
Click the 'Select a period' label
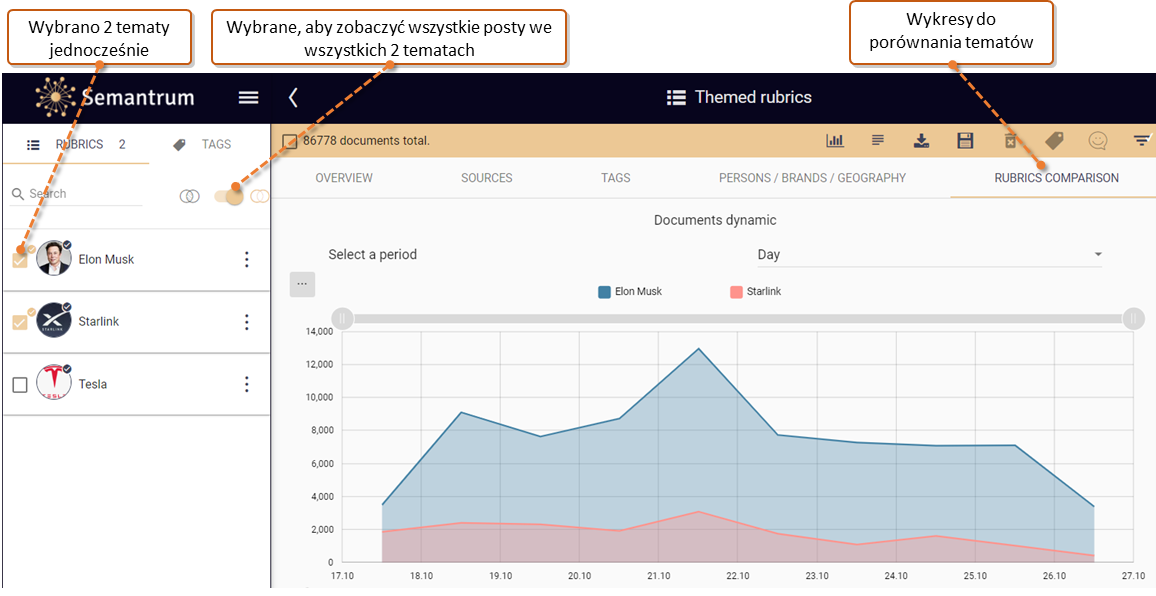(372, 254)
